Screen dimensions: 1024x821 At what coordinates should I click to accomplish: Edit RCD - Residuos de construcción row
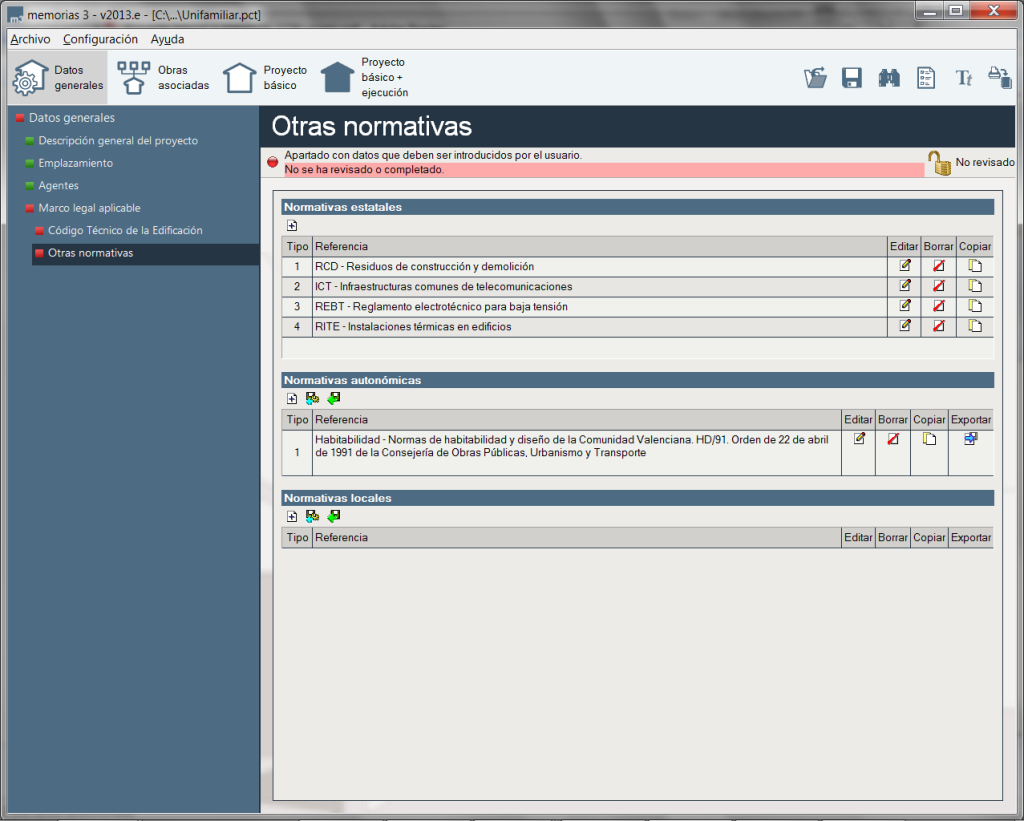(x=904, y=266)
